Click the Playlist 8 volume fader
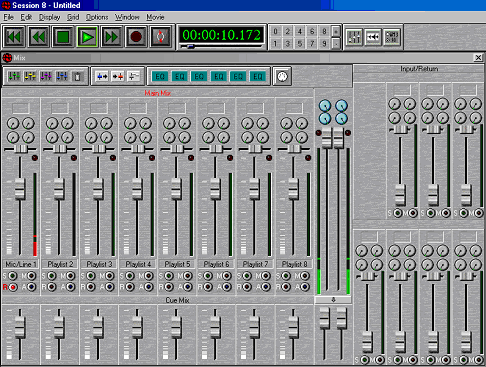This screenshot has height=367, width=486. 293,189
